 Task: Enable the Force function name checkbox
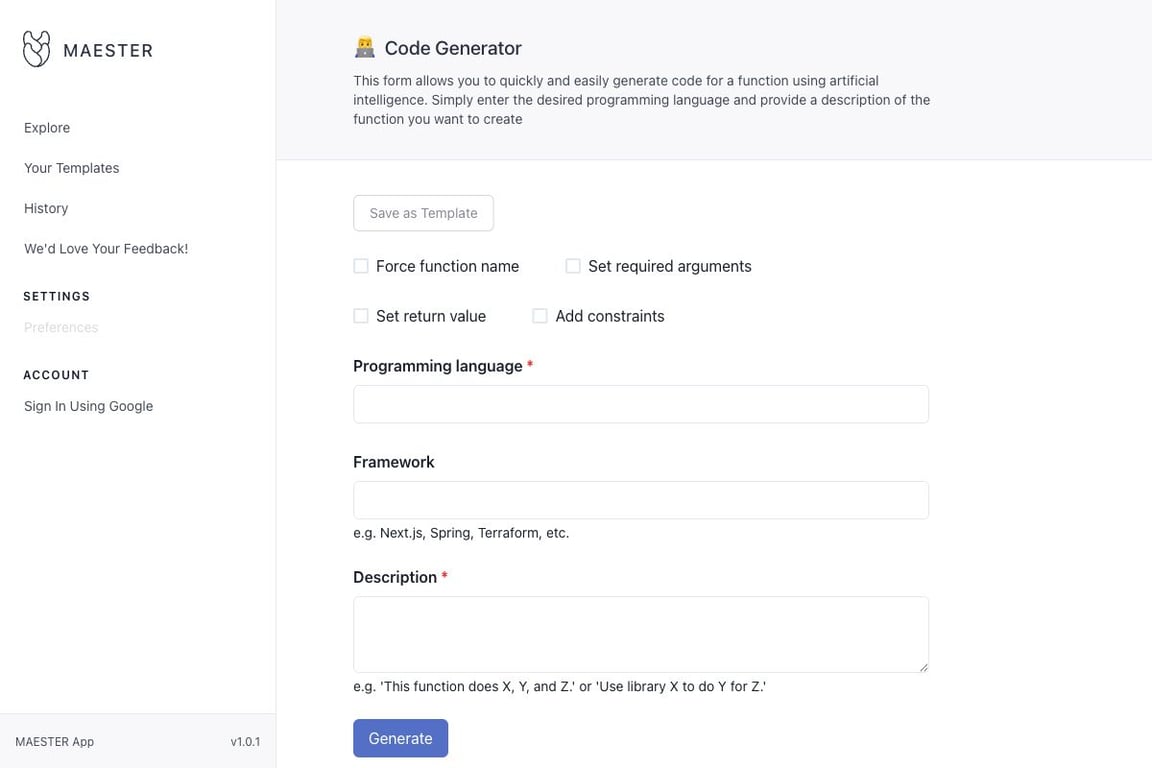point(361,266)
